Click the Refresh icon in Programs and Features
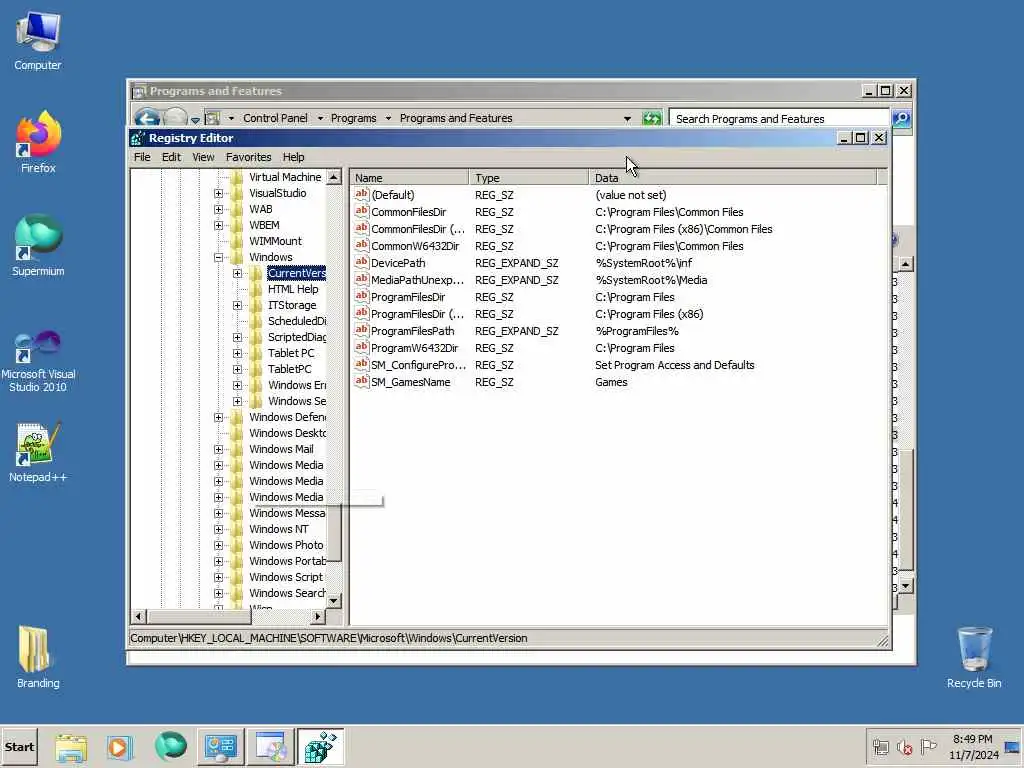Screen dimensions: 1024x768 (651, 118)
